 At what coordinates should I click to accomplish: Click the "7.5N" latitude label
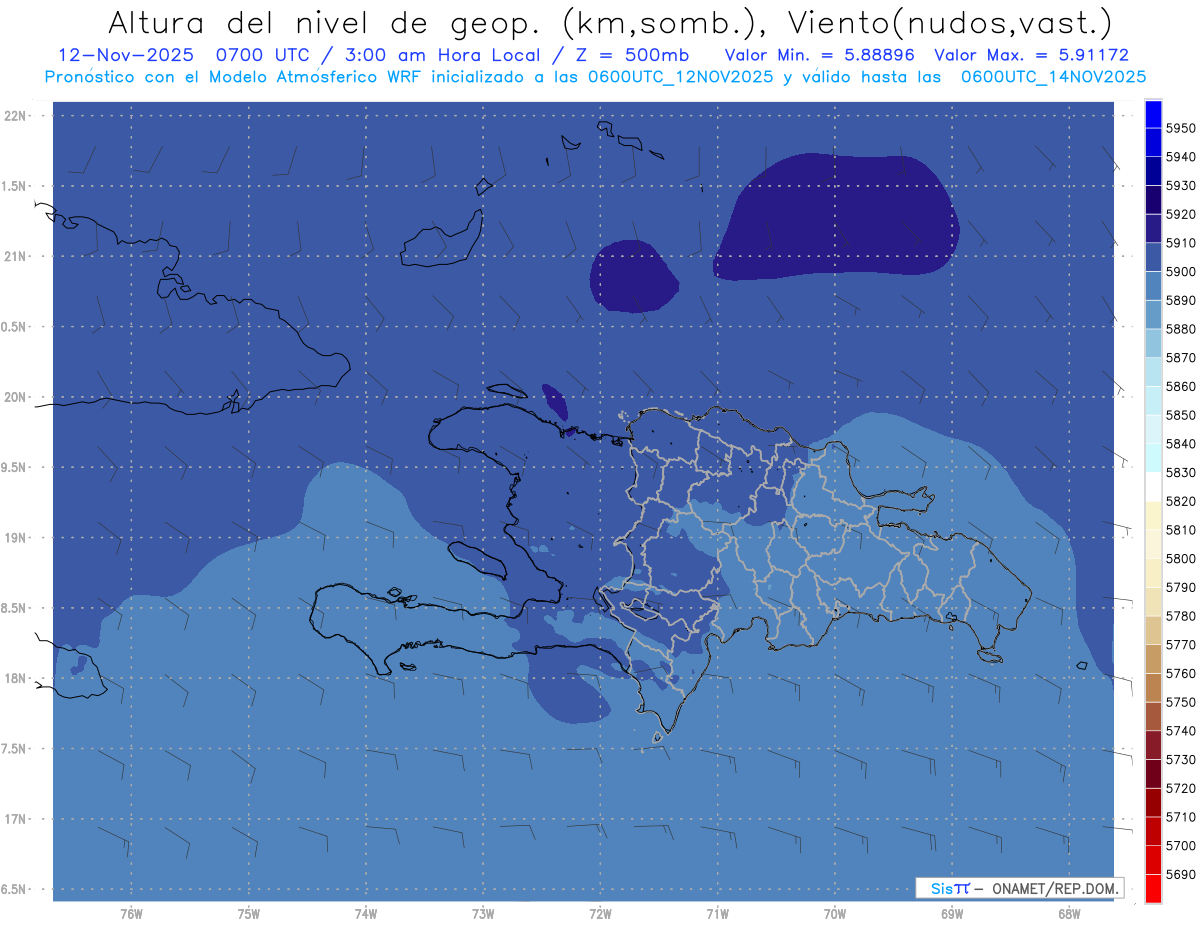(15, 749)
